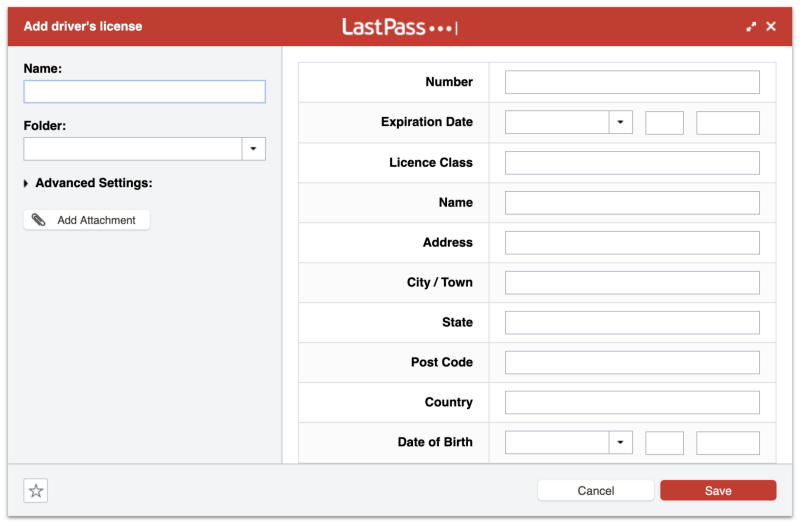The width and height of the screenshot is (800, 525).
Task: Click the paperclip attachment icon
Action: [x=38, y=220]
